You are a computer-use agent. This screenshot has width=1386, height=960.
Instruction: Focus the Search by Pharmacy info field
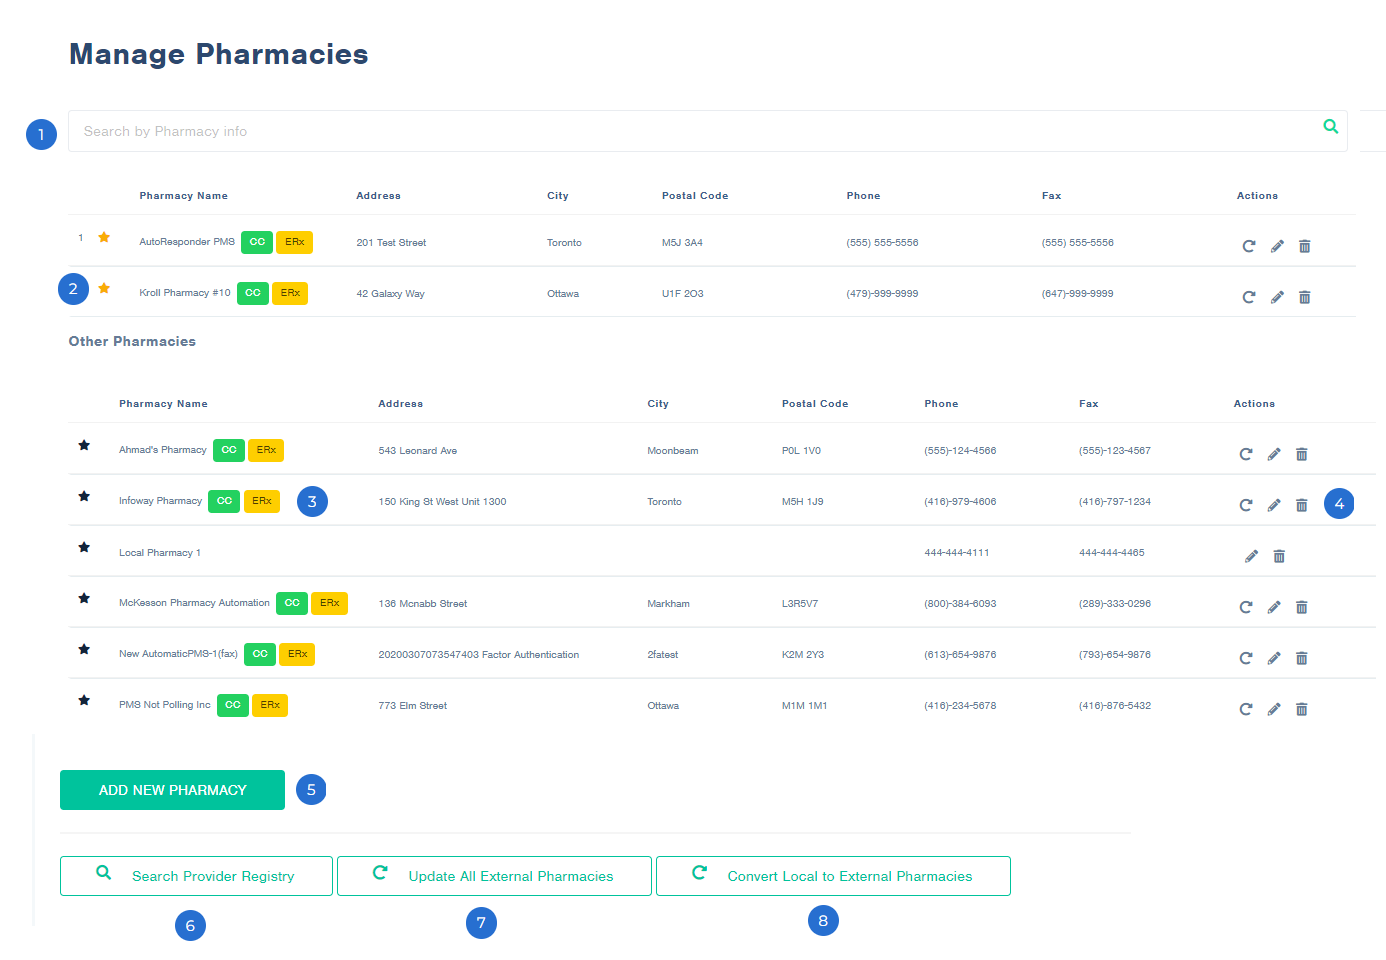690,131
